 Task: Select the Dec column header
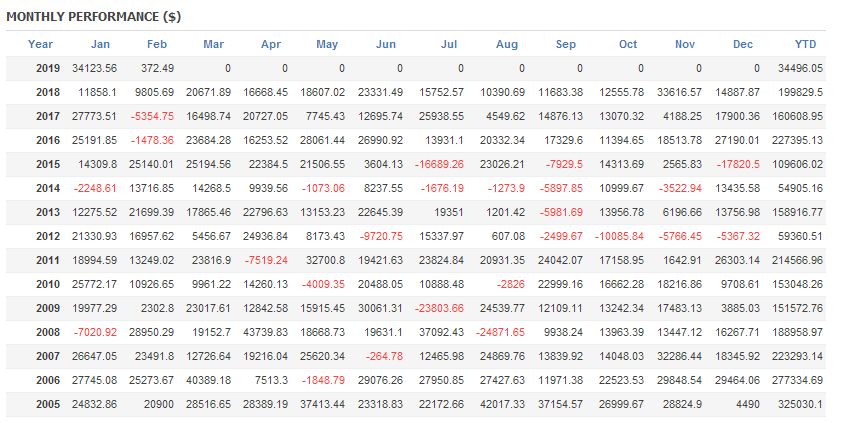743,44
